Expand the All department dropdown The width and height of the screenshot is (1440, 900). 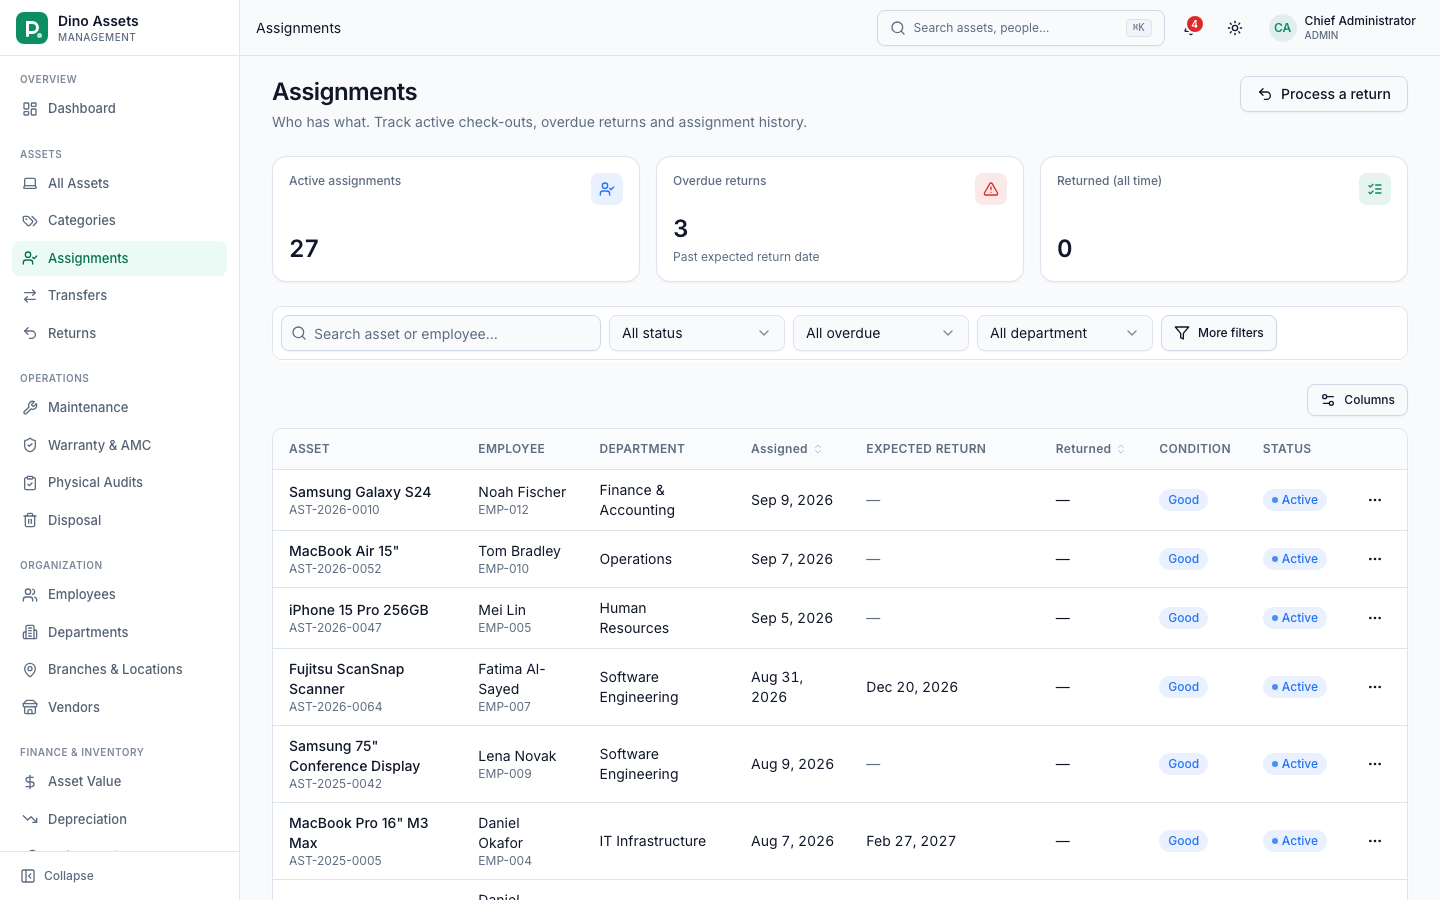pos(1065,333)
